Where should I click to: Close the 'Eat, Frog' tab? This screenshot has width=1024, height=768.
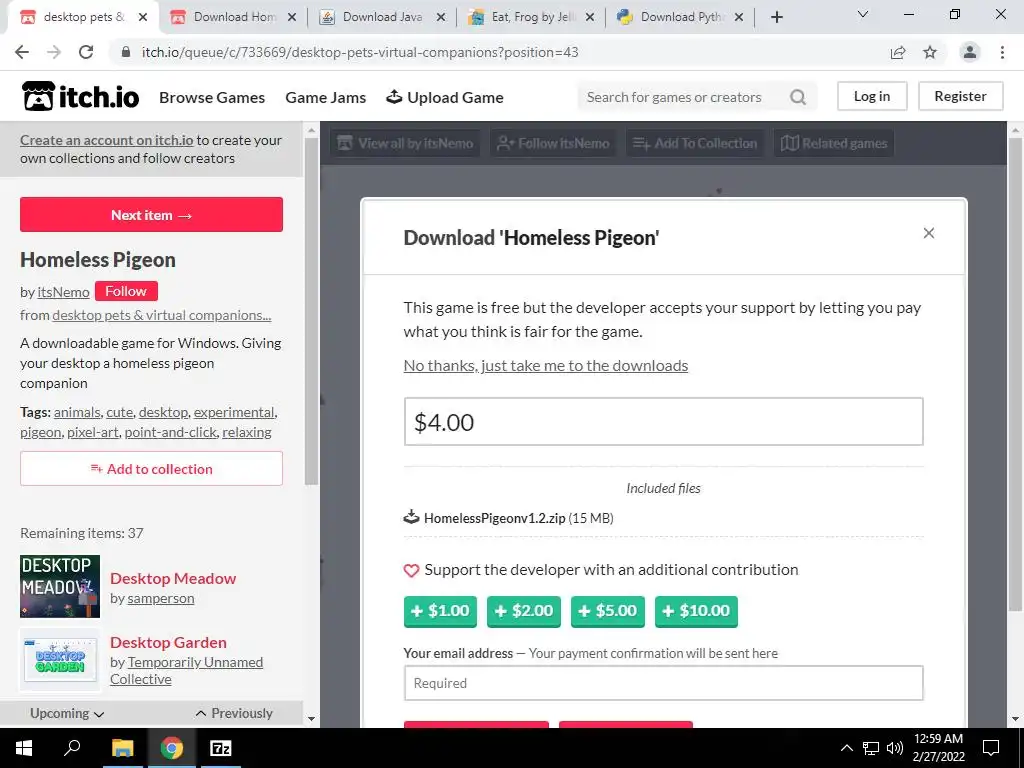(590, 18)
